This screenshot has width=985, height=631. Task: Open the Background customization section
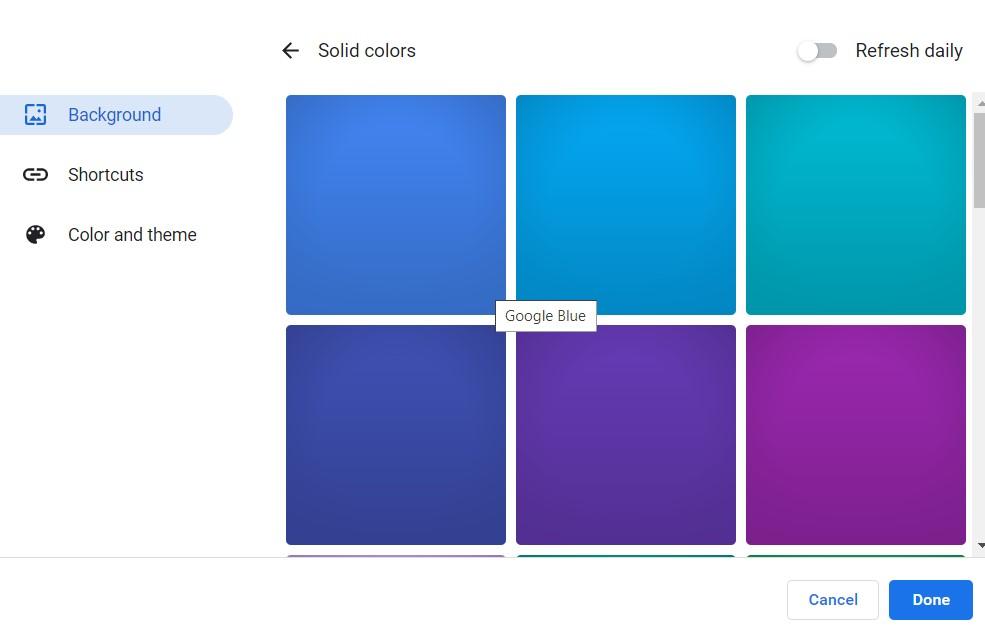pos(114,114)
